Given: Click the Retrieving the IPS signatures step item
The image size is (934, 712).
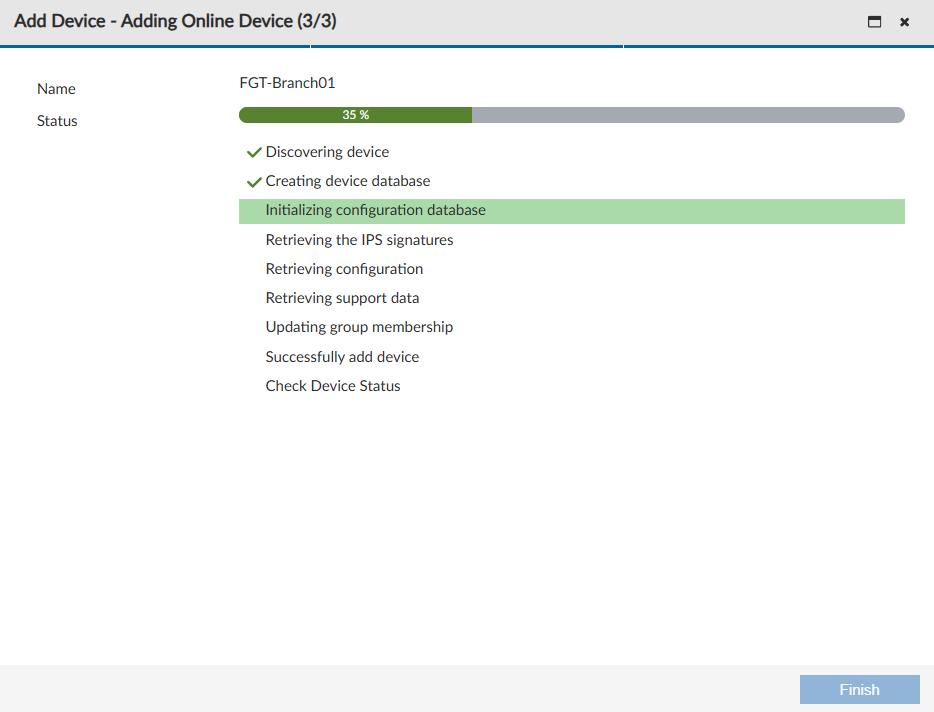Looking at the screenshot, I should click(359, 240).
